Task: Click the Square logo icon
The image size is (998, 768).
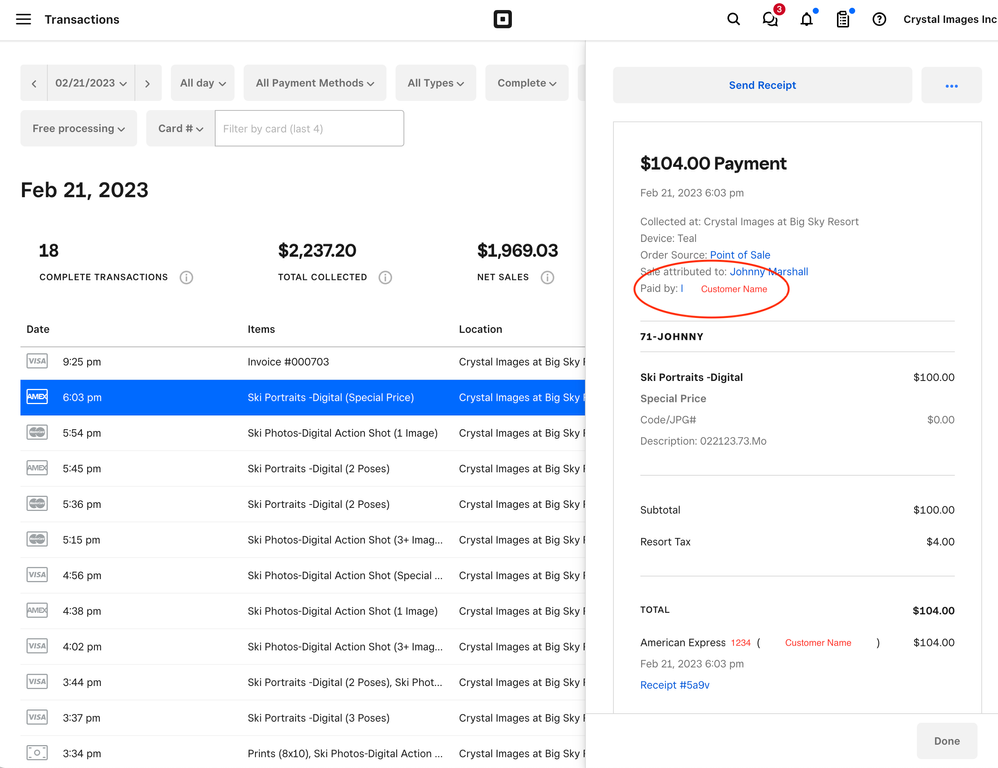Action: pyautogui.click(x=503, y=19)
